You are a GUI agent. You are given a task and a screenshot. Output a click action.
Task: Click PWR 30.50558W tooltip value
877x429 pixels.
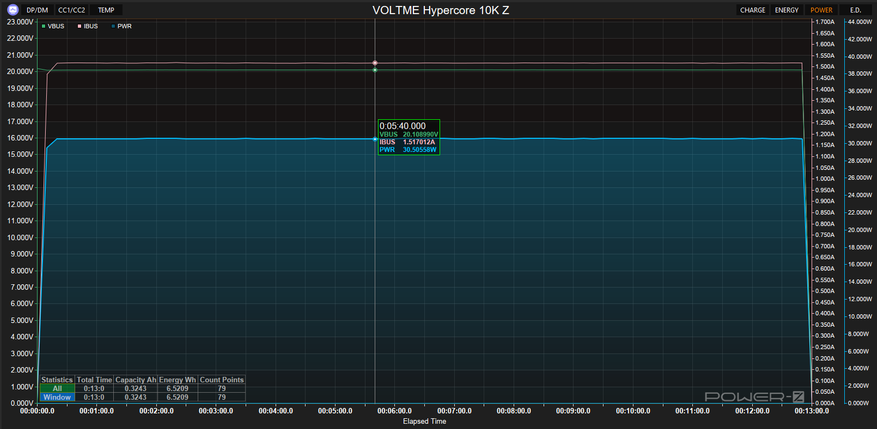tap(408, 149)
